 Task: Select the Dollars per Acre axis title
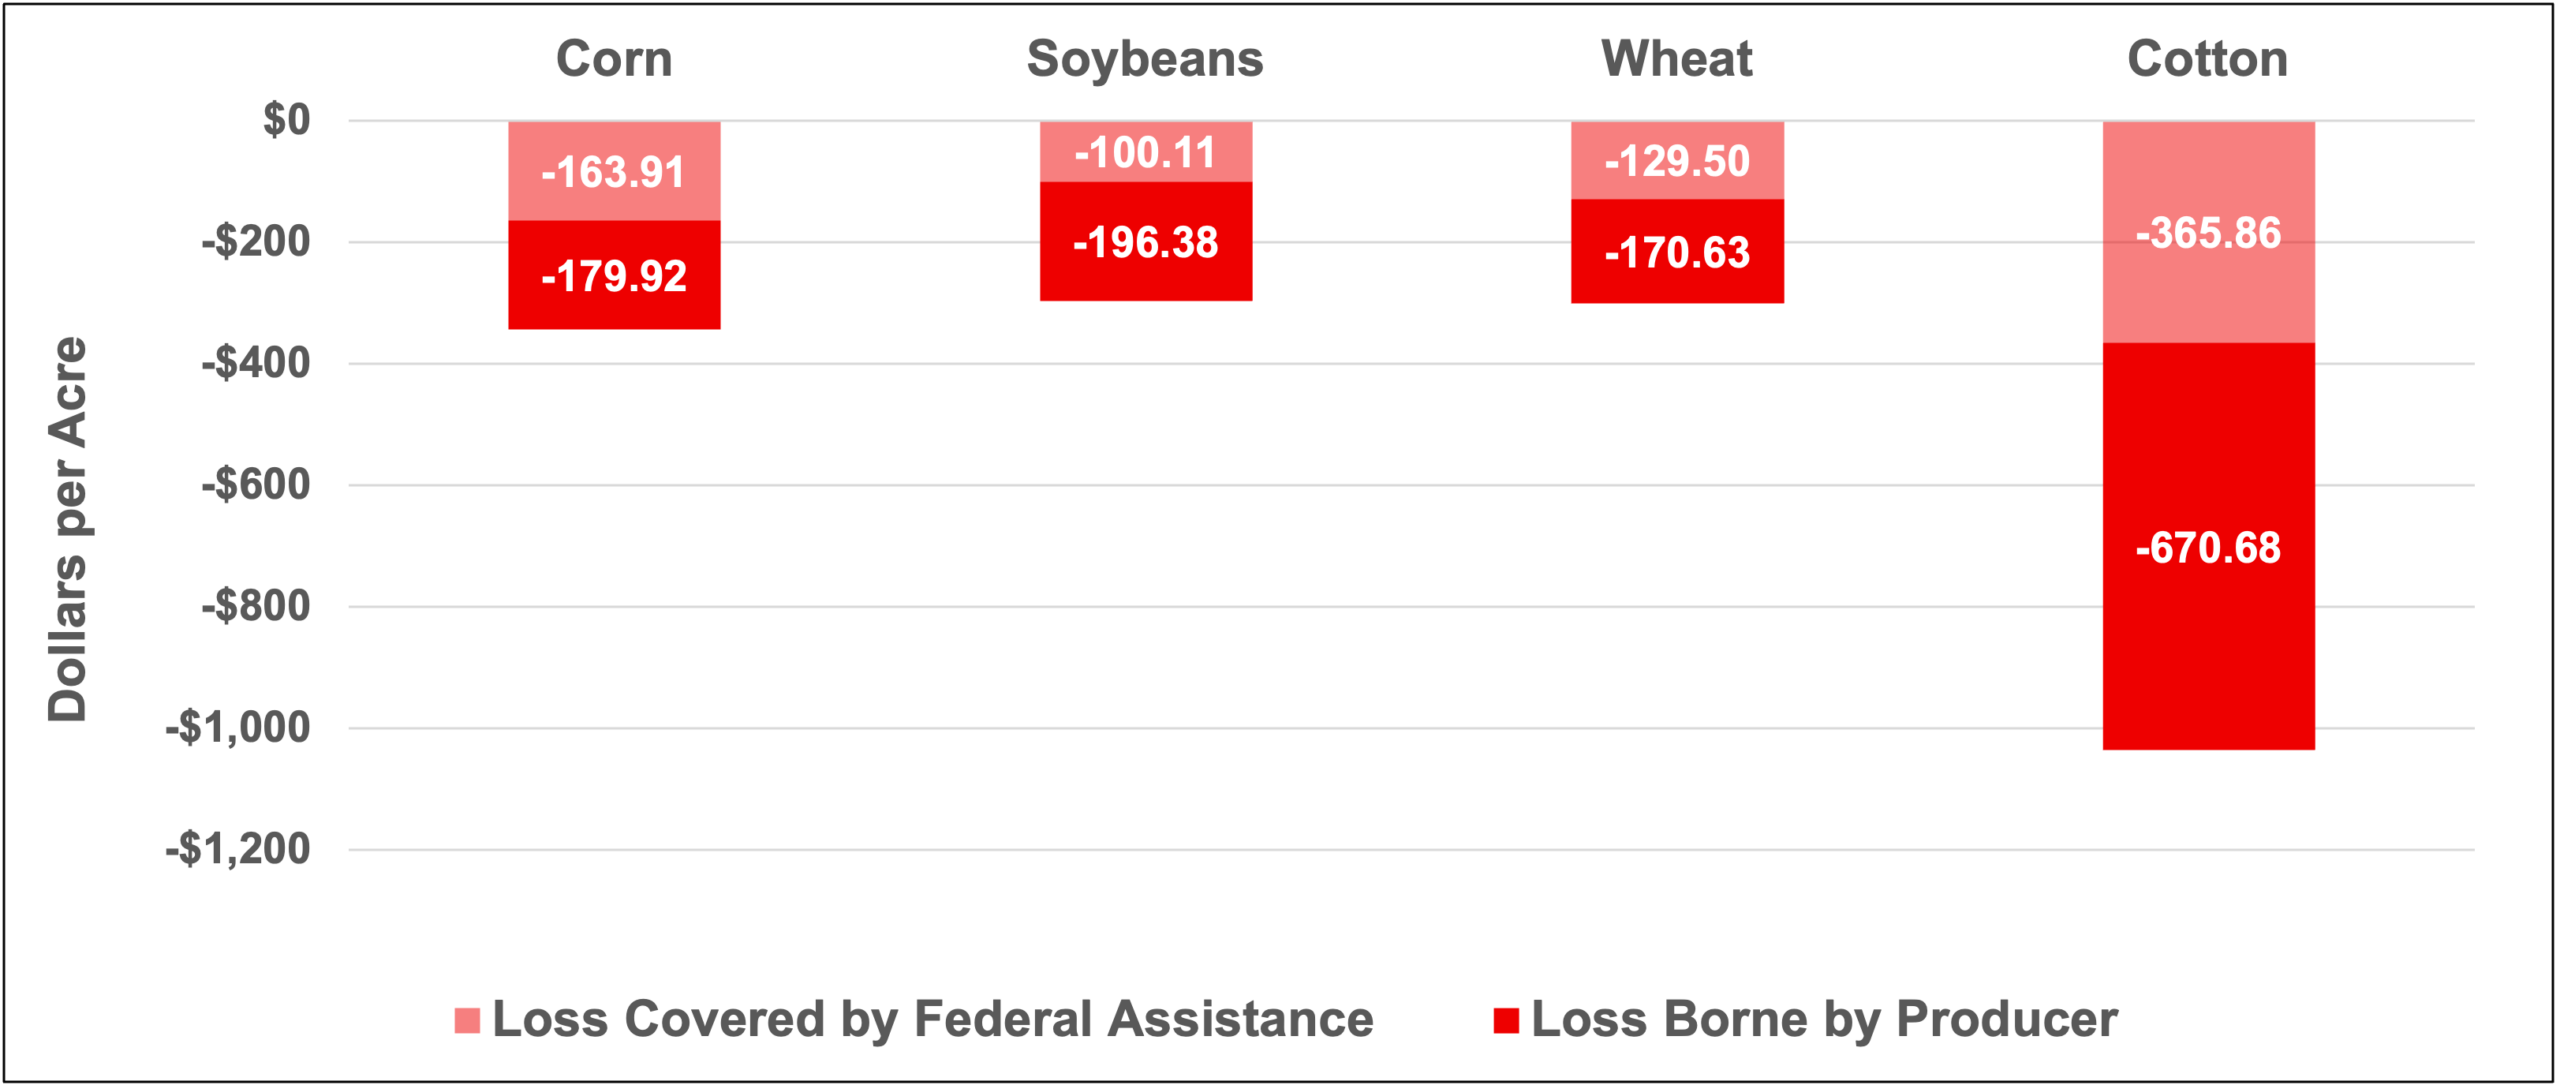(68, 529)
